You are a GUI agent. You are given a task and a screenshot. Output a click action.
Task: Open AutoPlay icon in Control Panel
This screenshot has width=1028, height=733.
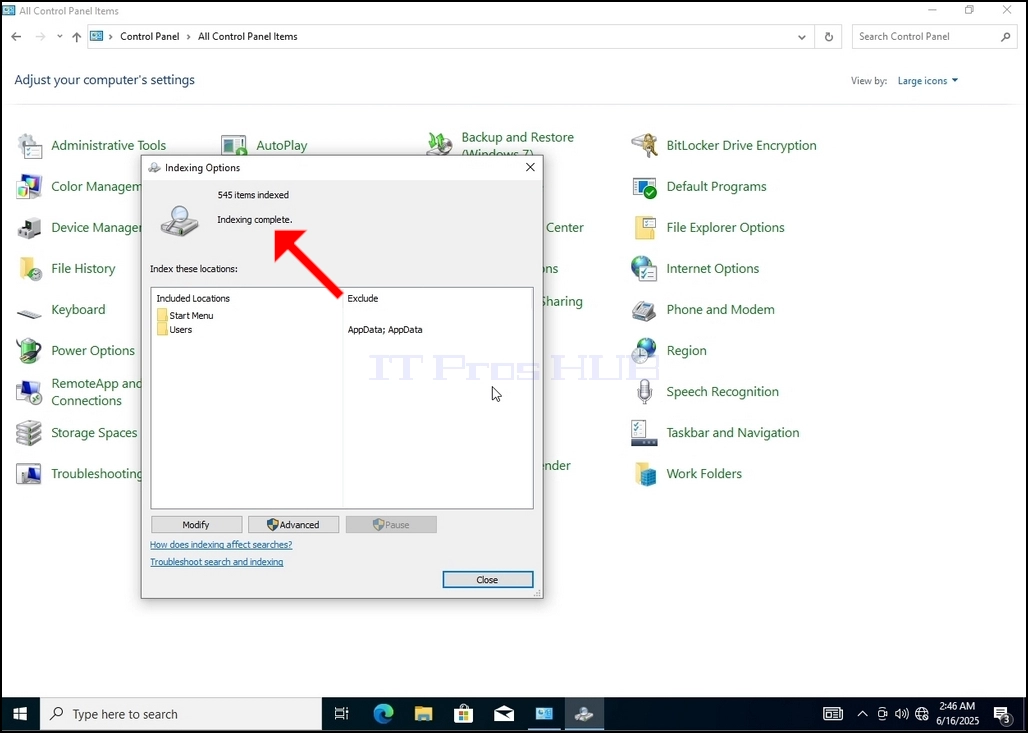click(233, 146)
